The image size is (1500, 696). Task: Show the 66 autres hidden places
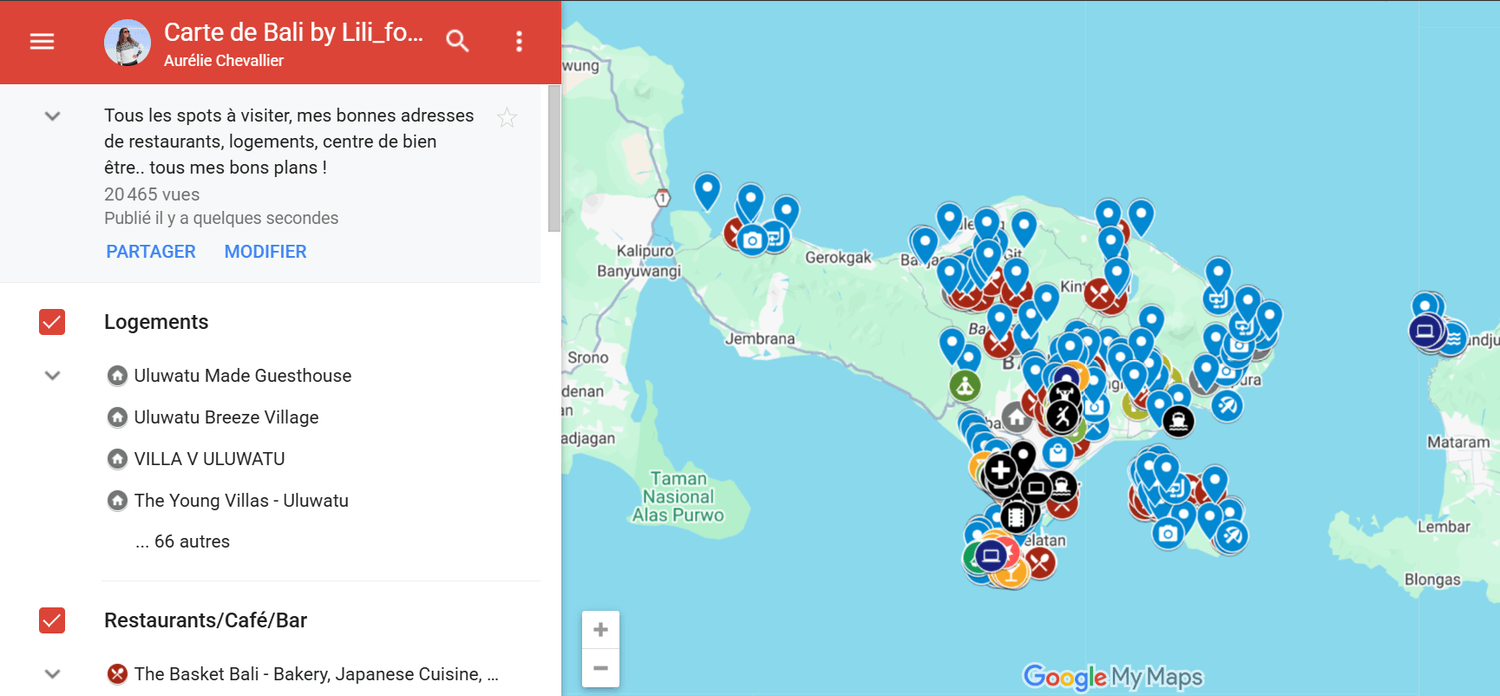point(183,542)
